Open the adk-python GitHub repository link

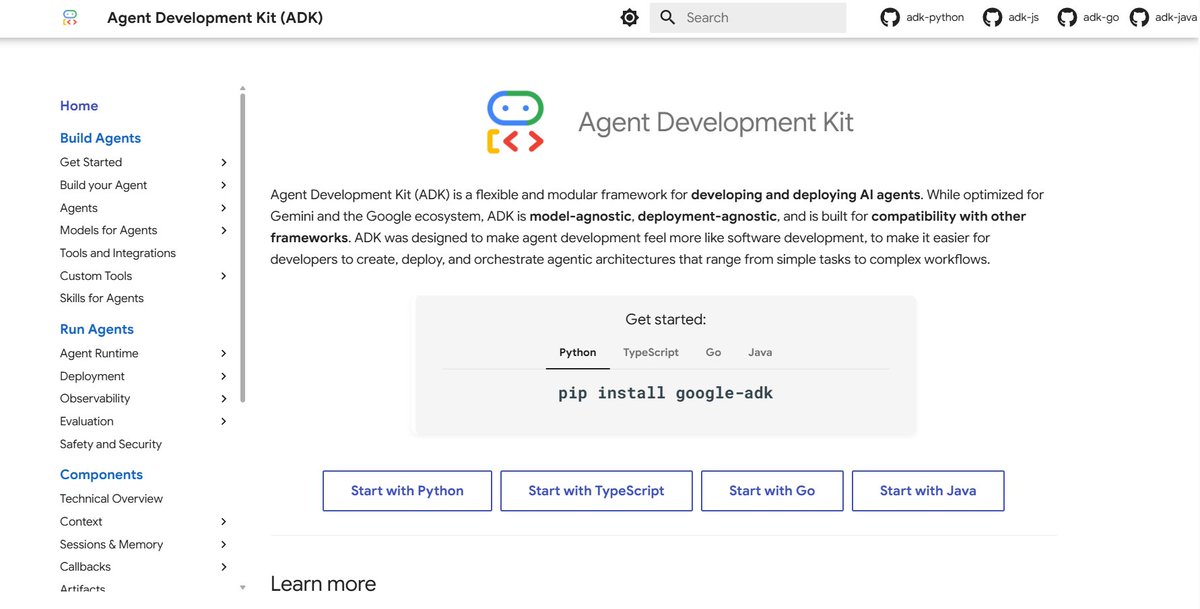pos(922,18)
